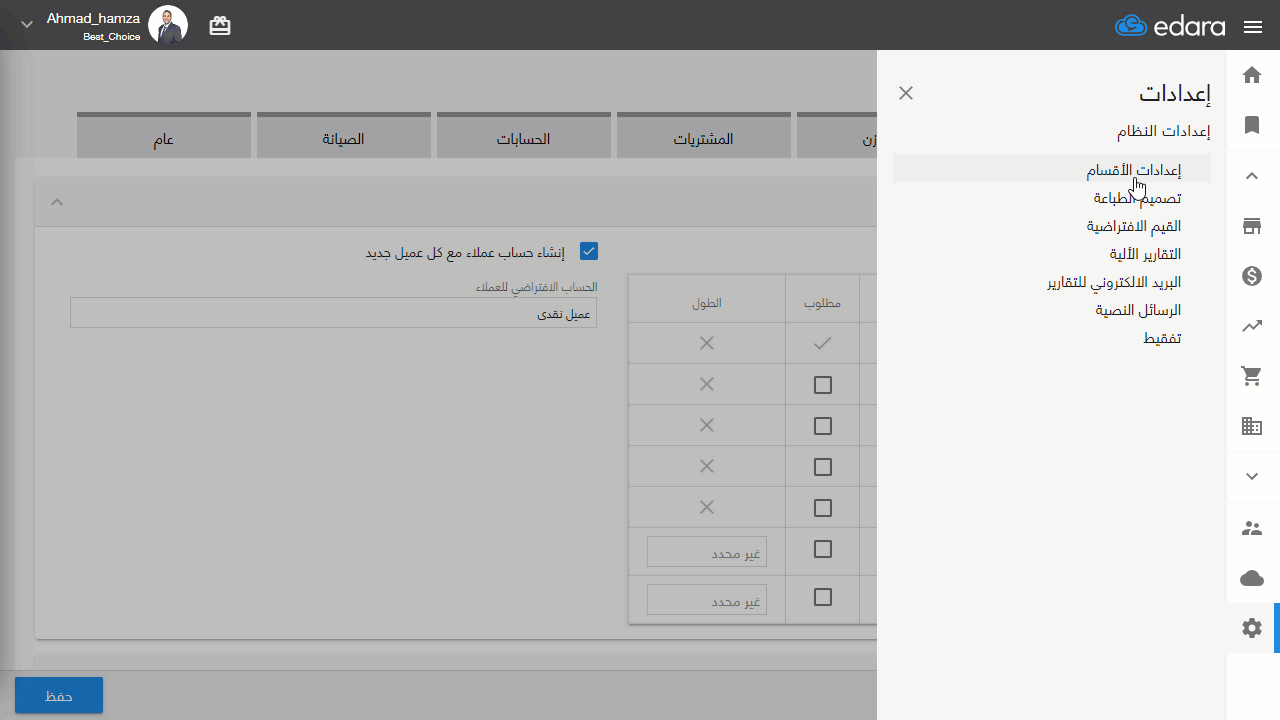Open the cloud icon in sidebar
The height and width of the screenshot is (720, 1280).
click(x=1252, y=578)
